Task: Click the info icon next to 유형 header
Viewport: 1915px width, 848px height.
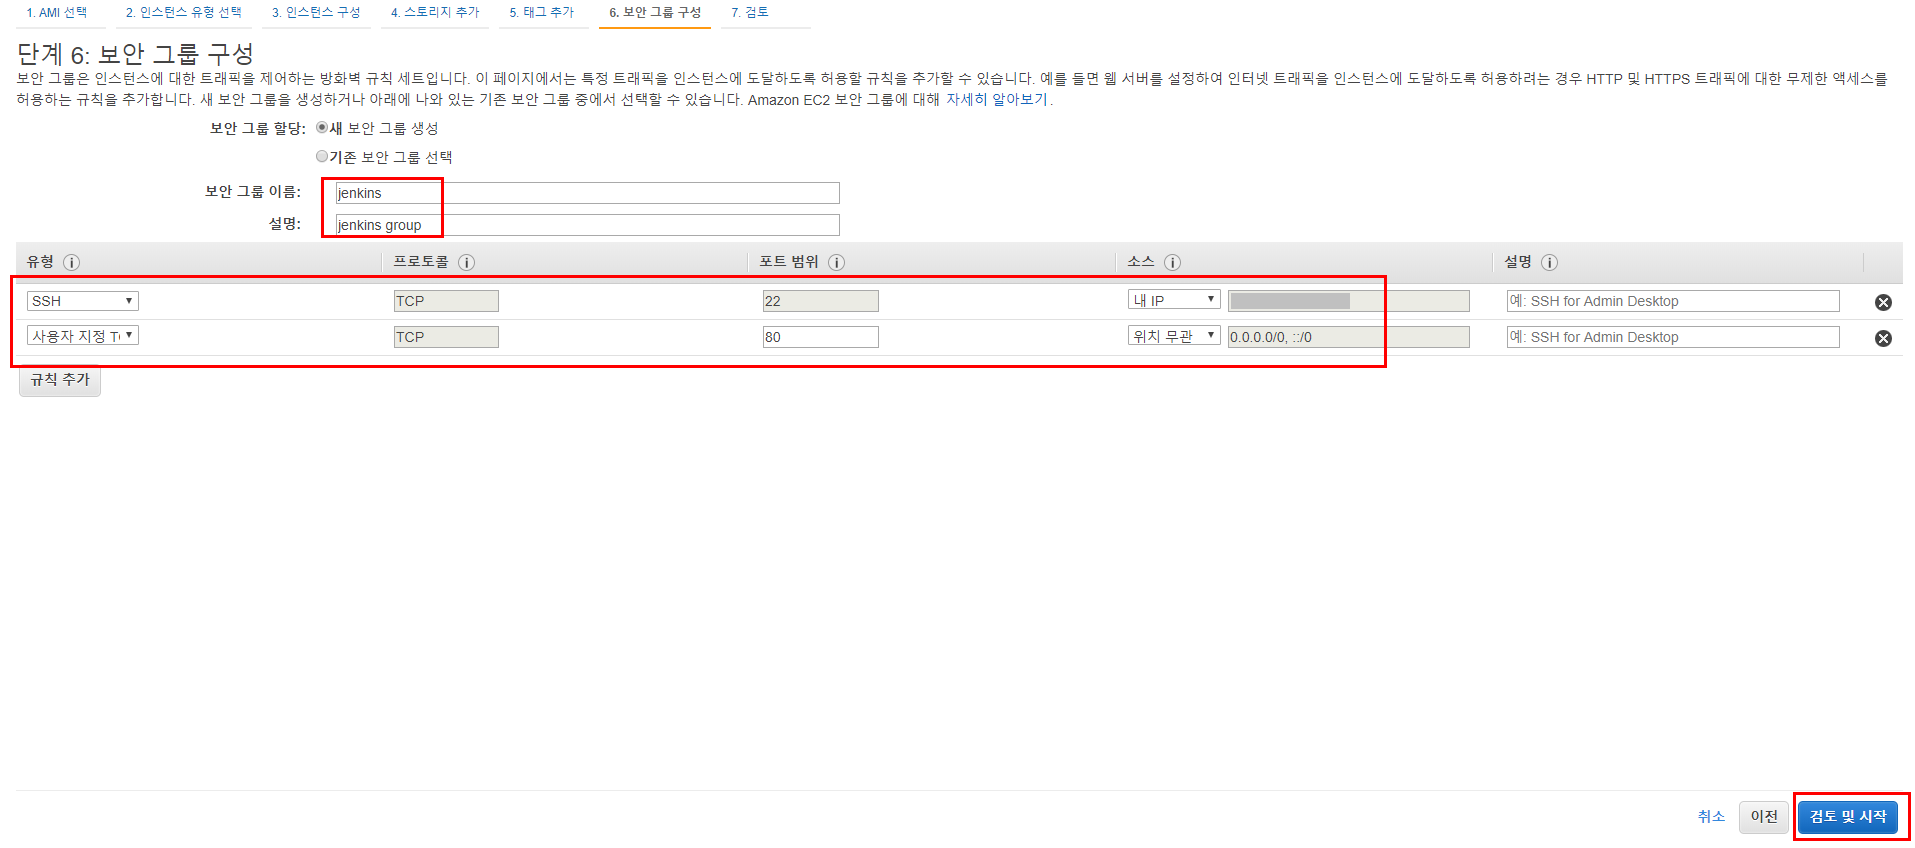Action: pyautogui.click(x=71, y=262)
